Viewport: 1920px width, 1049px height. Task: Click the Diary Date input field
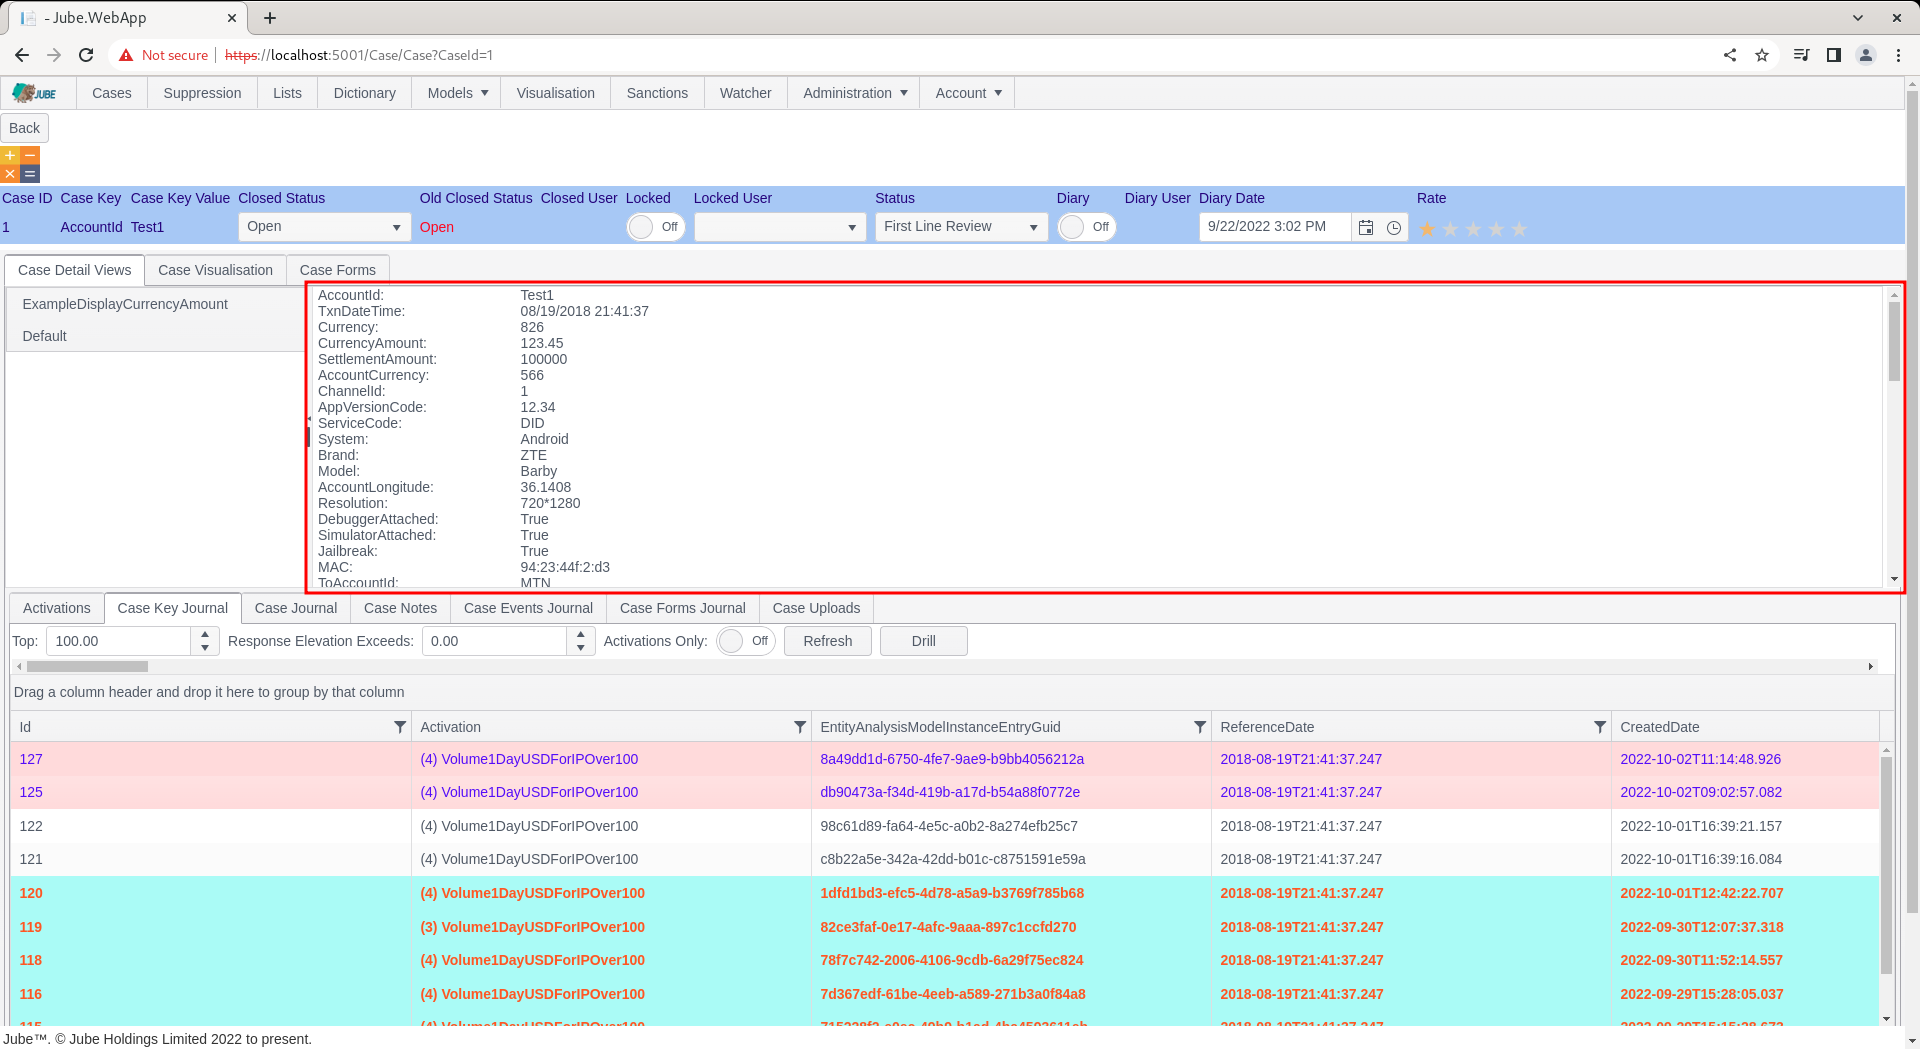[1275, 227]
